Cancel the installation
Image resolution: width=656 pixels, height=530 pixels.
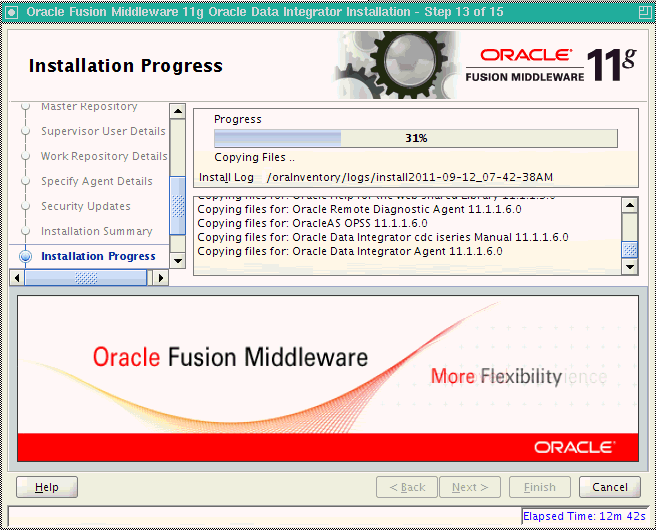point(610,487)
